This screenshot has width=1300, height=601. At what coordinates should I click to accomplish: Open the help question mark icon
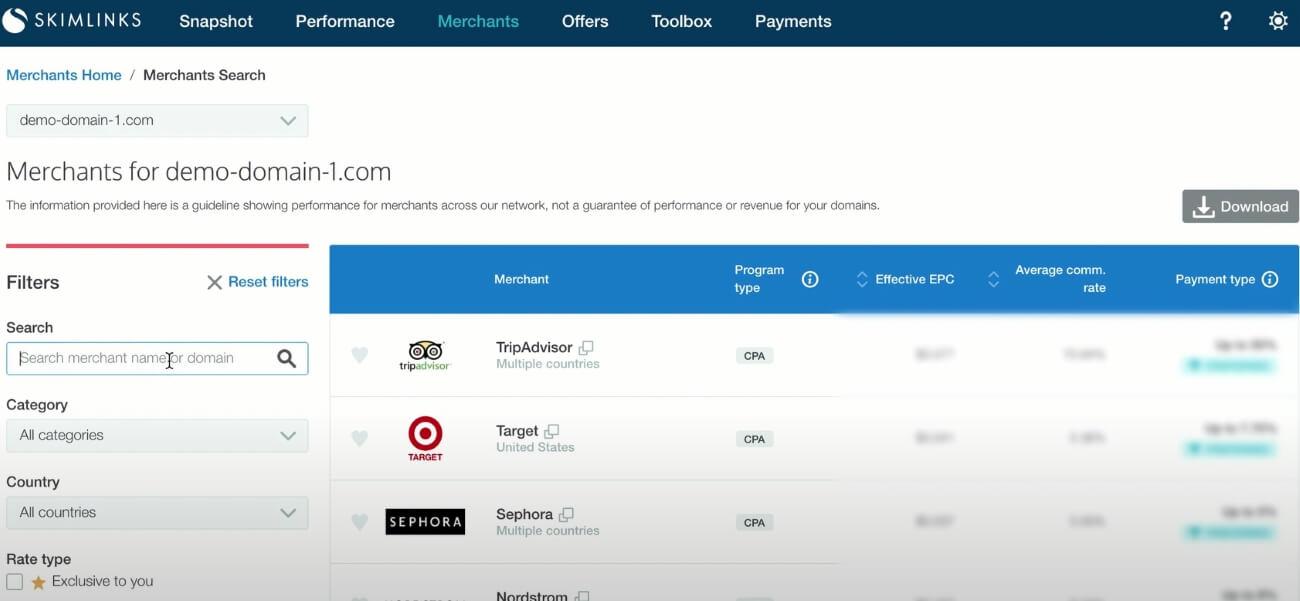[1226, 21]
